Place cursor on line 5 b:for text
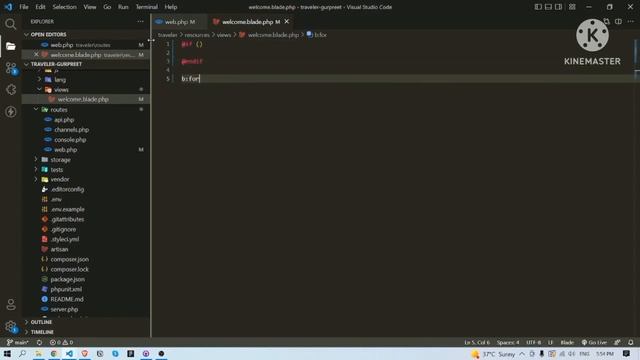The image size is (640, 360). pos(191,78)
